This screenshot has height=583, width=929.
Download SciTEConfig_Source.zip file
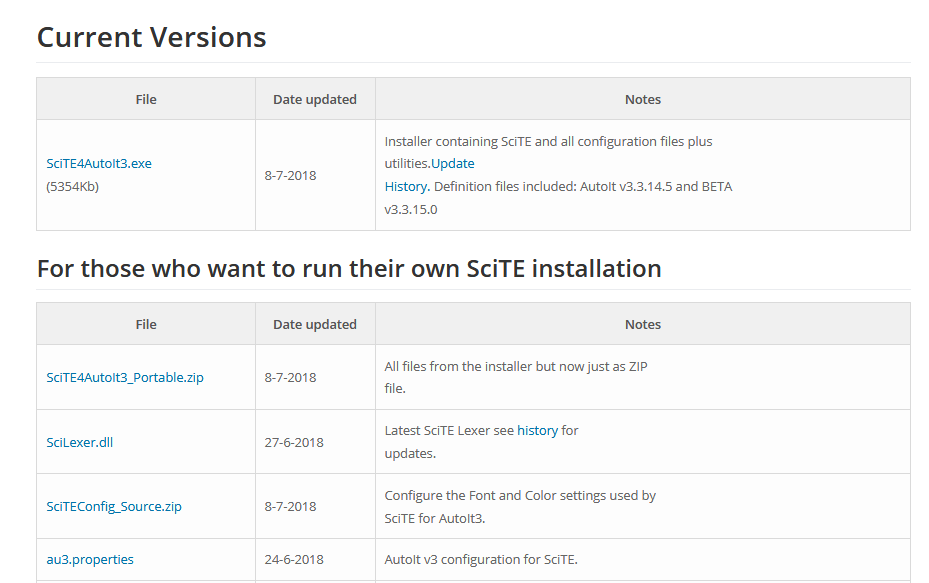coord(114,507)
